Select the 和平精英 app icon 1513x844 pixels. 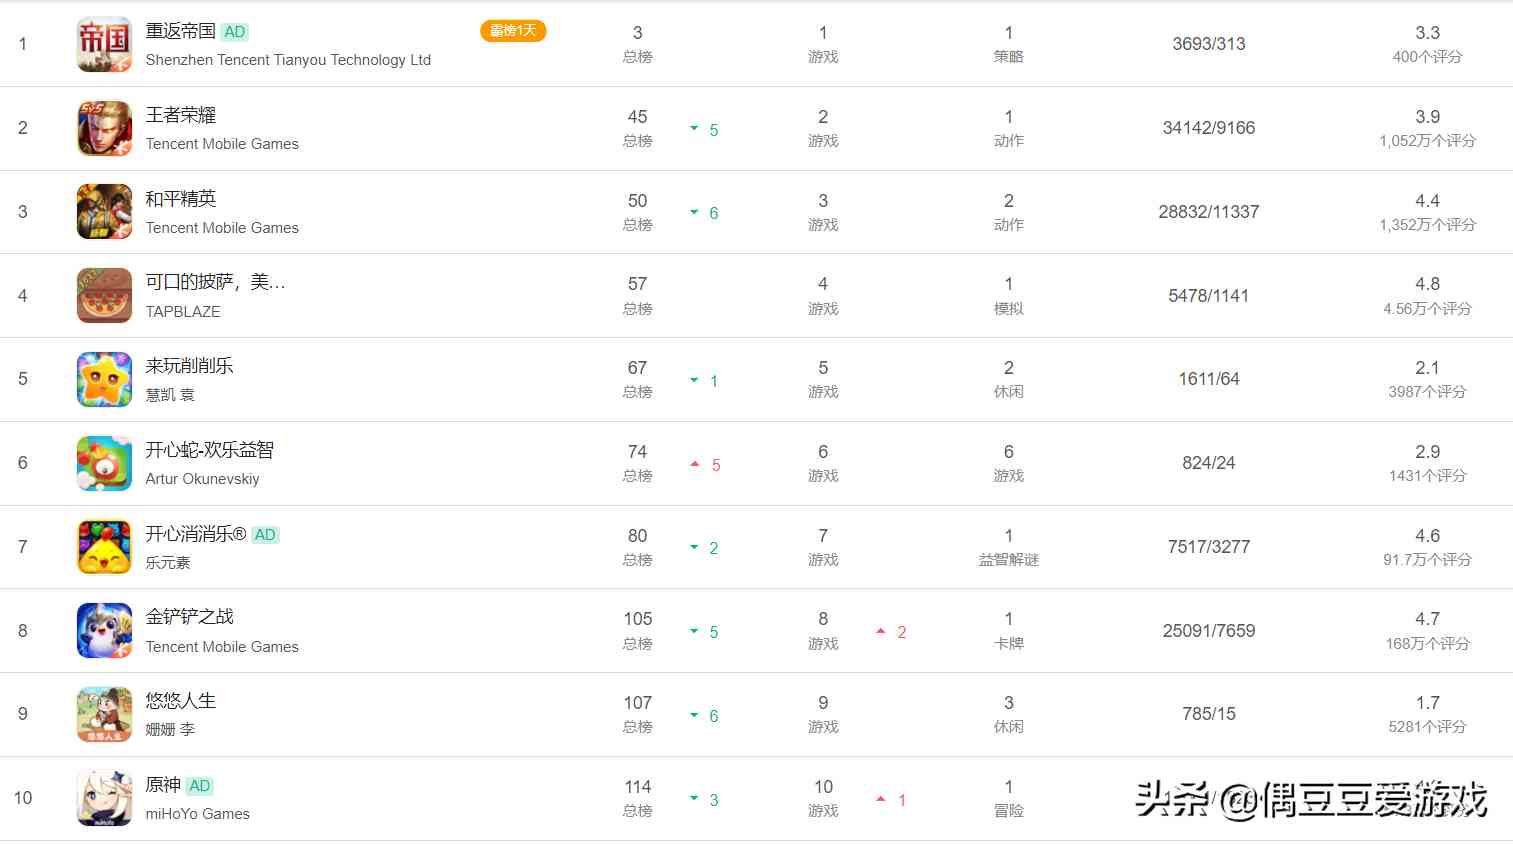105,212
